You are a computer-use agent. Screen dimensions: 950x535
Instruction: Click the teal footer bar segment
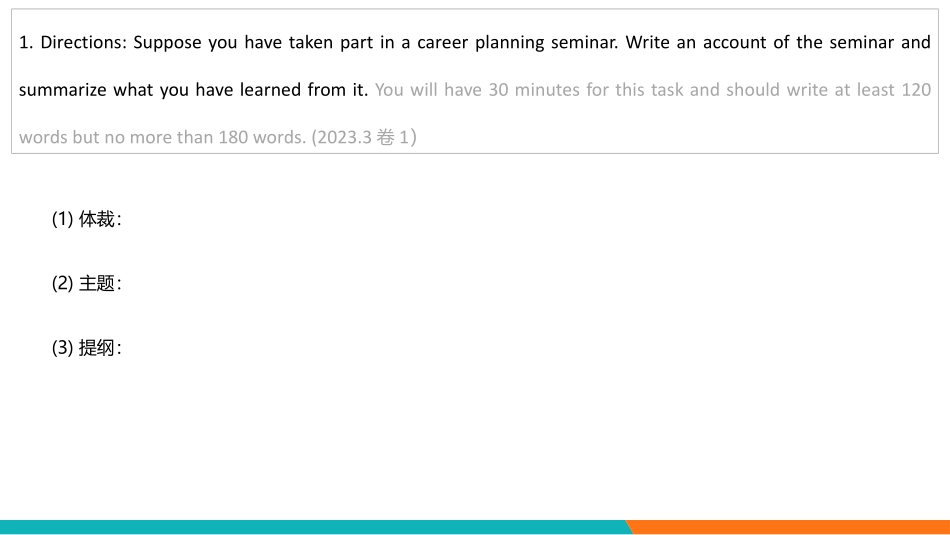312,527
